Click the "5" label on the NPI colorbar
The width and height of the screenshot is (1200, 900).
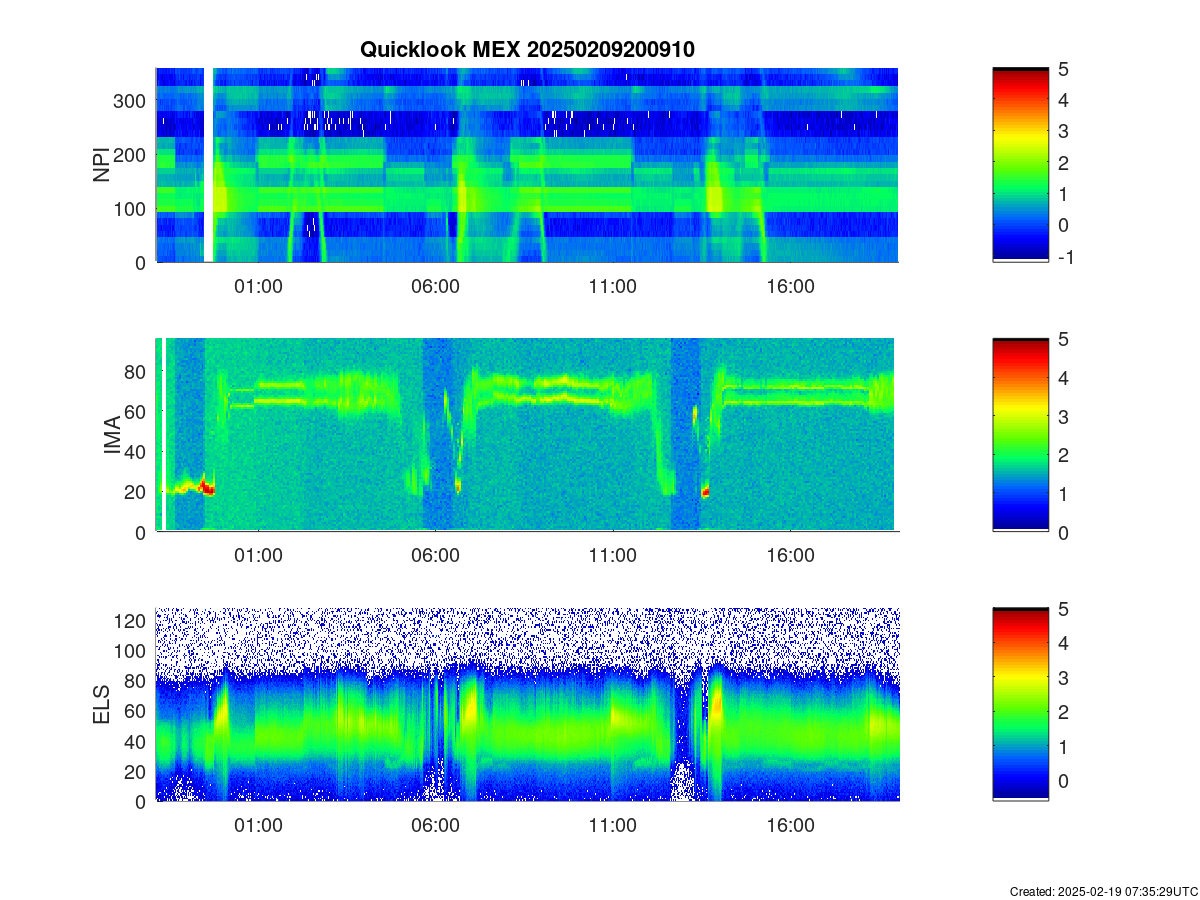pyautogui.click(x=1063, y=69)
